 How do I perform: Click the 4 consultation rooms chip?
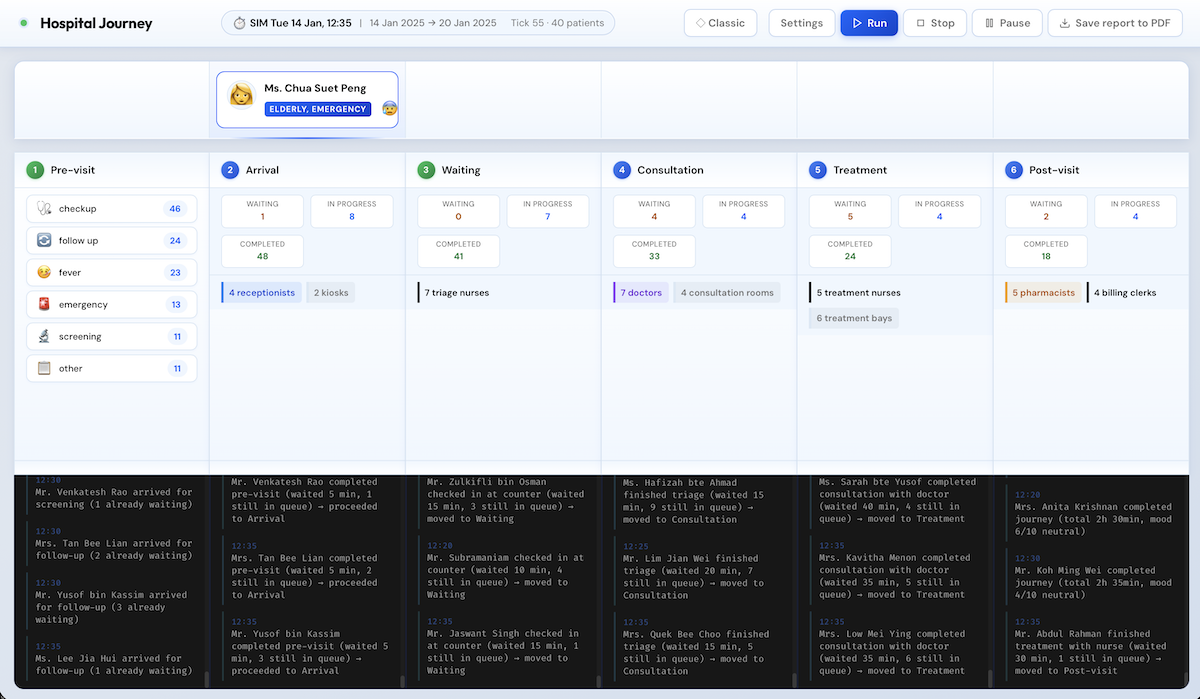pyautogui.click(x=727, y=293)
